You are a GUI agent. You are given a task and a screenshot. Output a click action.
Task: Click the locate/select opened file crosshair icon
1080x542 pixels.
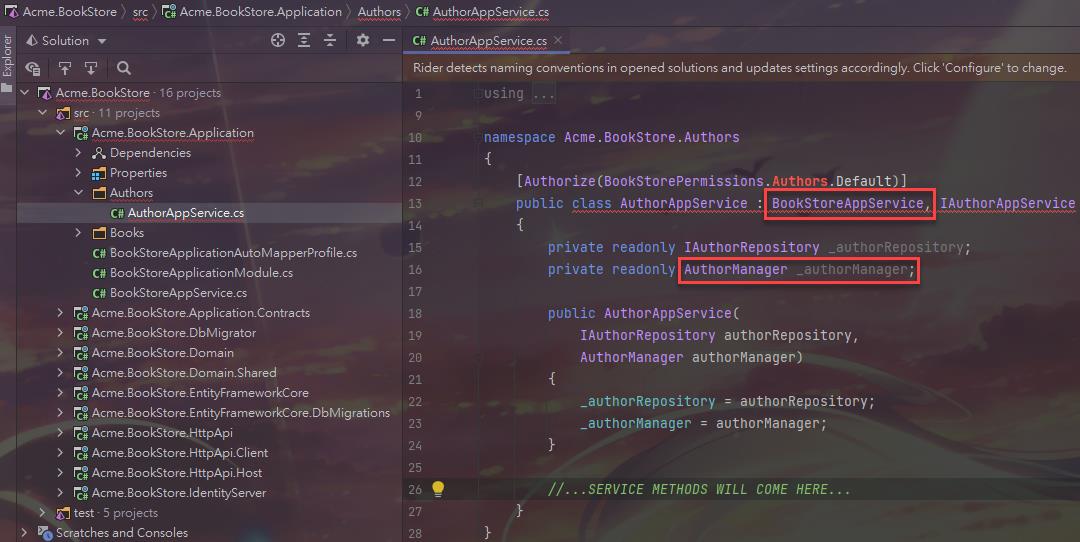tap(278, 40)
